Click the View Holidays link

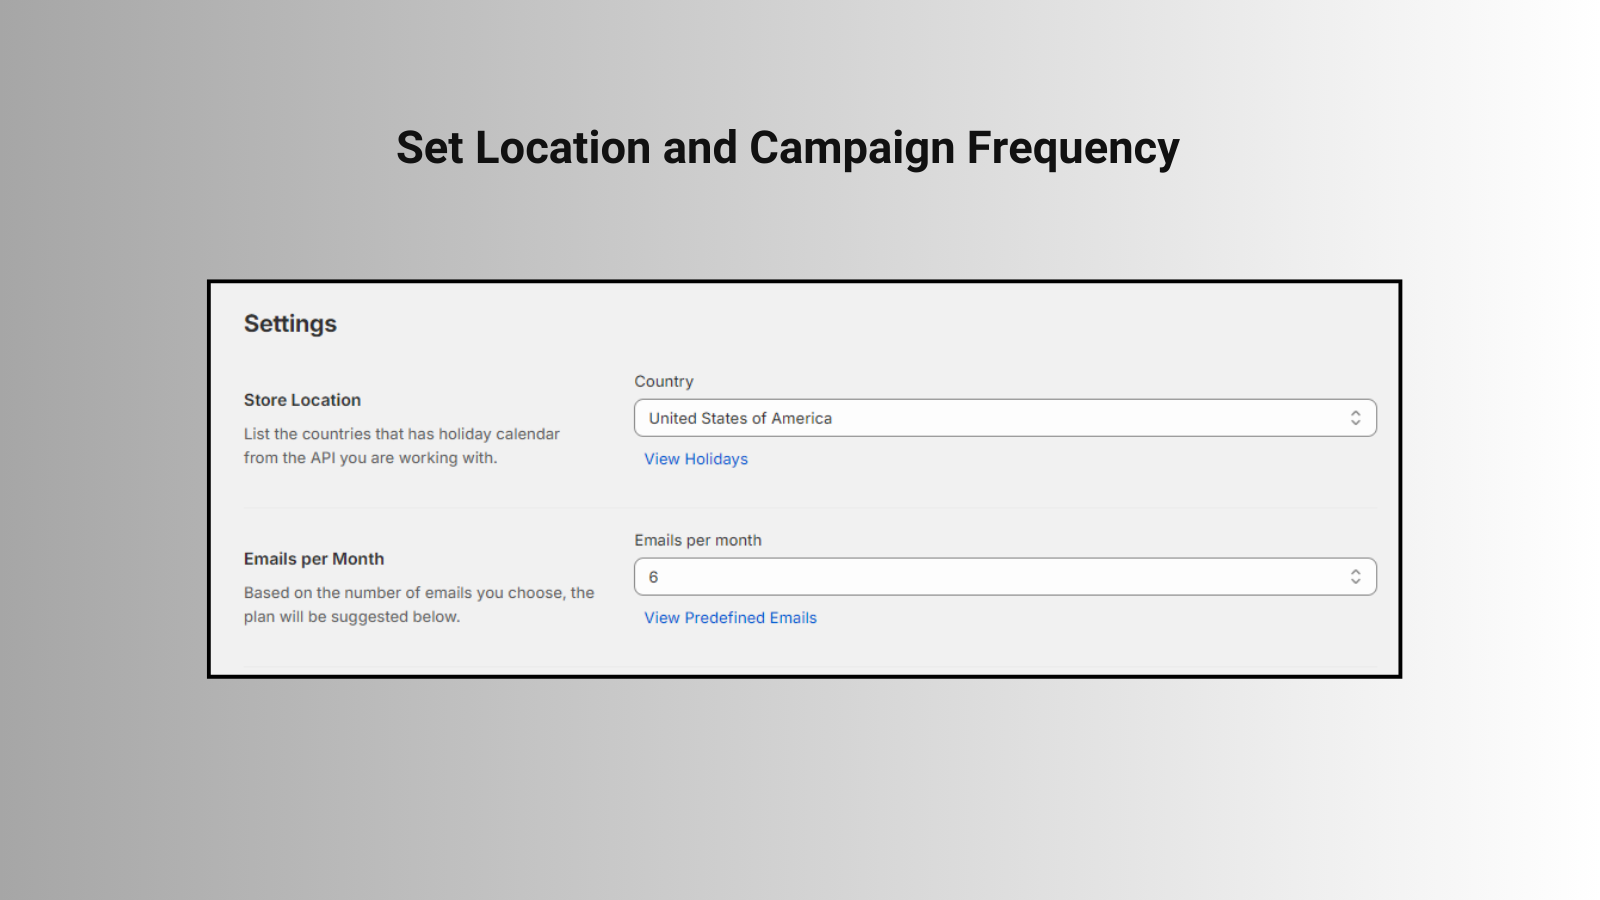pos(696,459)
